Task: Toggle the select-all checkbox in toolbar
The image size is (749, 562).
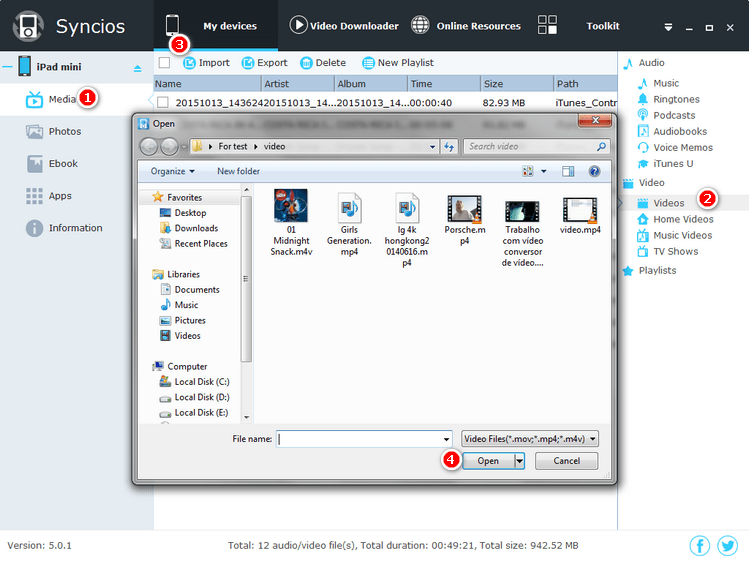Action: 164,63
